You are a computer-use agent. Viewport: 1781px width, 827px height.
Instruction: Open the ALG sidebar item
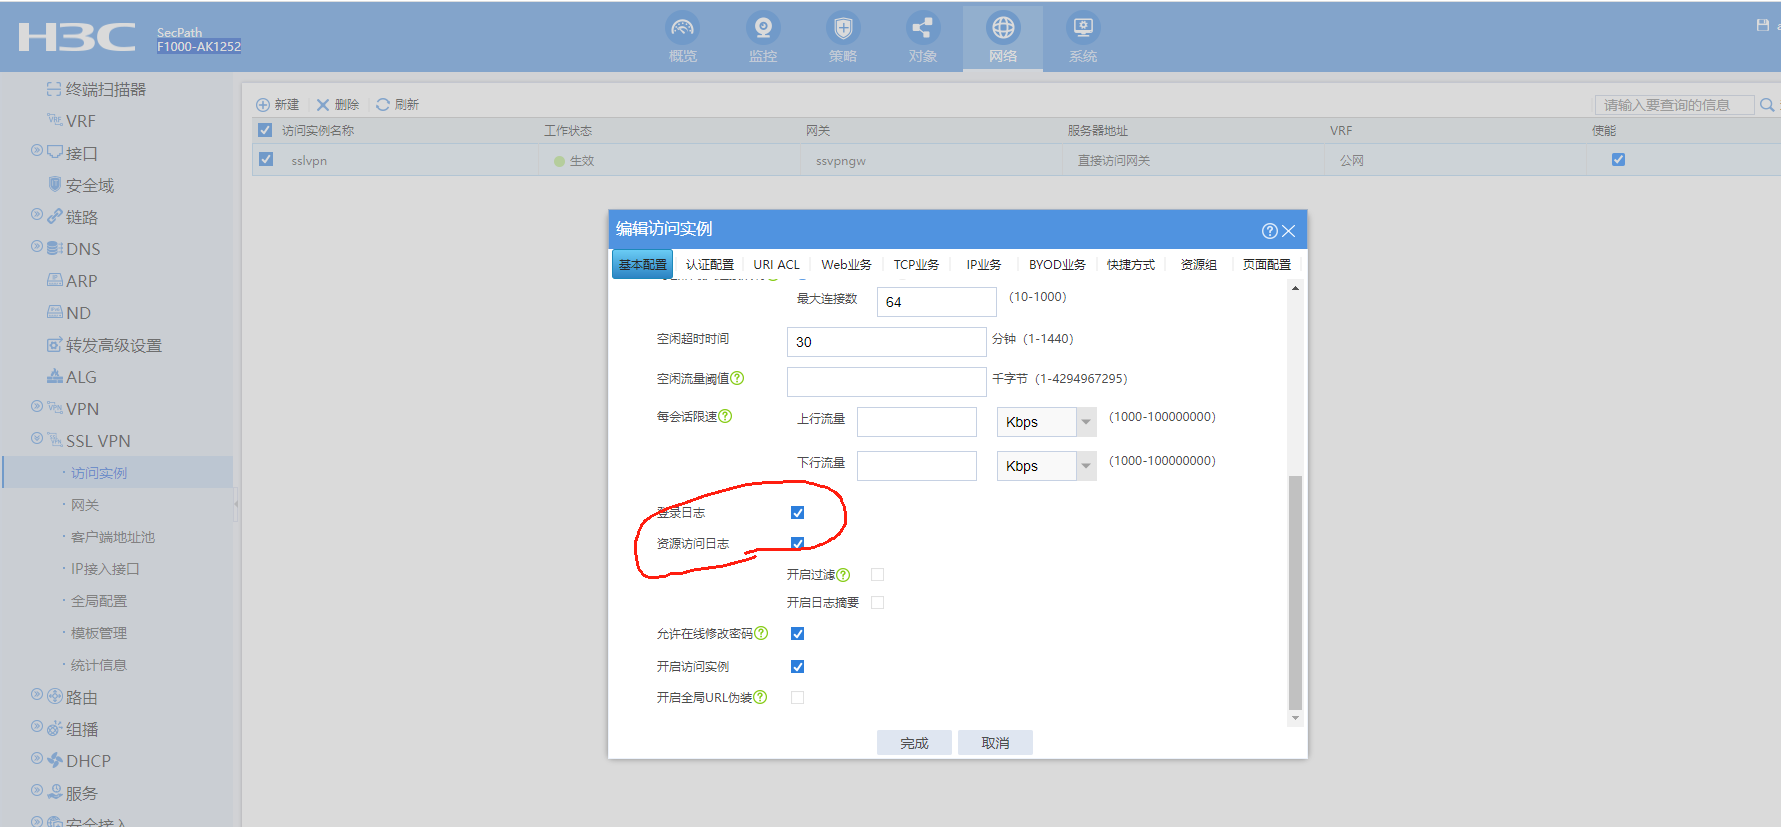point(72,377)
